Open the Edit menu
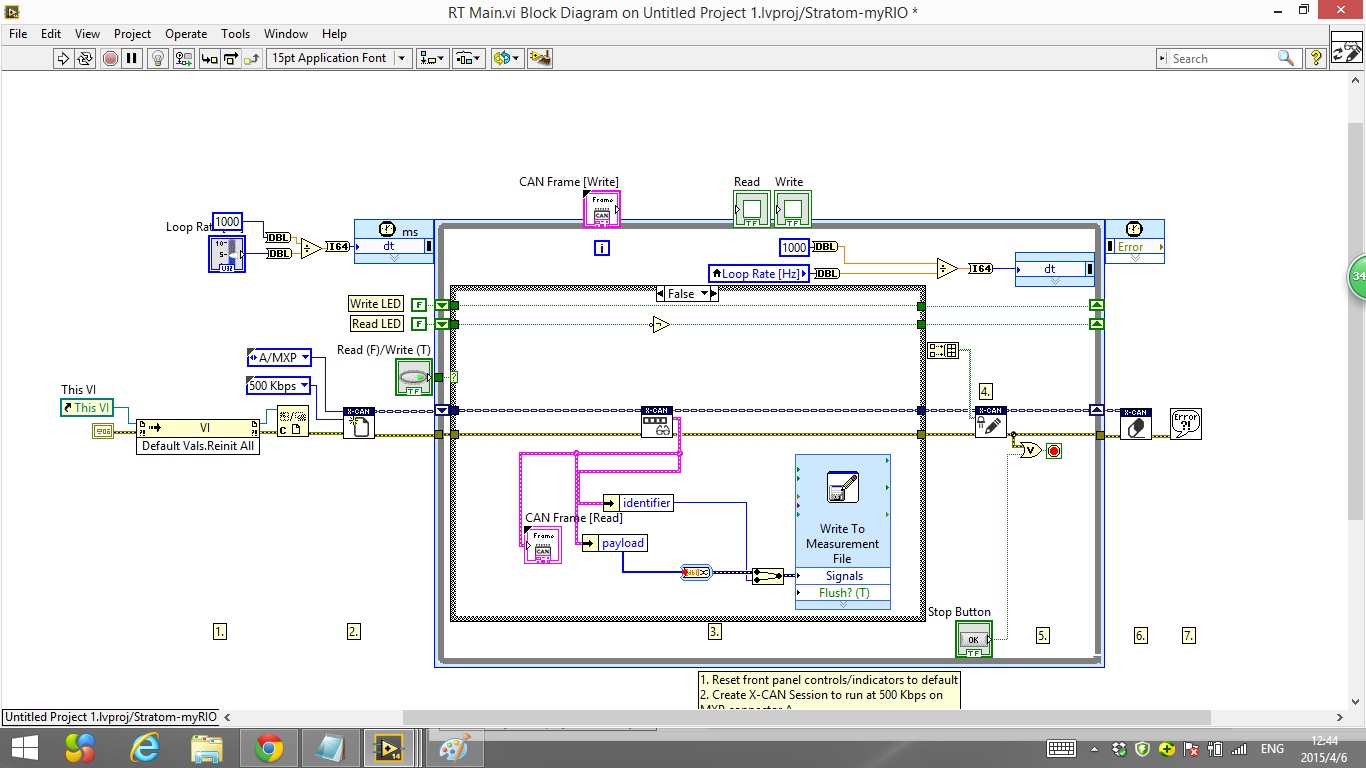 point(51,33)
